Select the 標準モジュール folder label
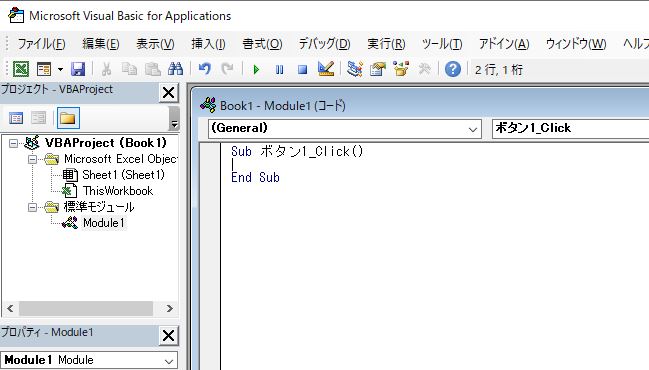Viewport: 649px width, 370px height. point(99,207)
